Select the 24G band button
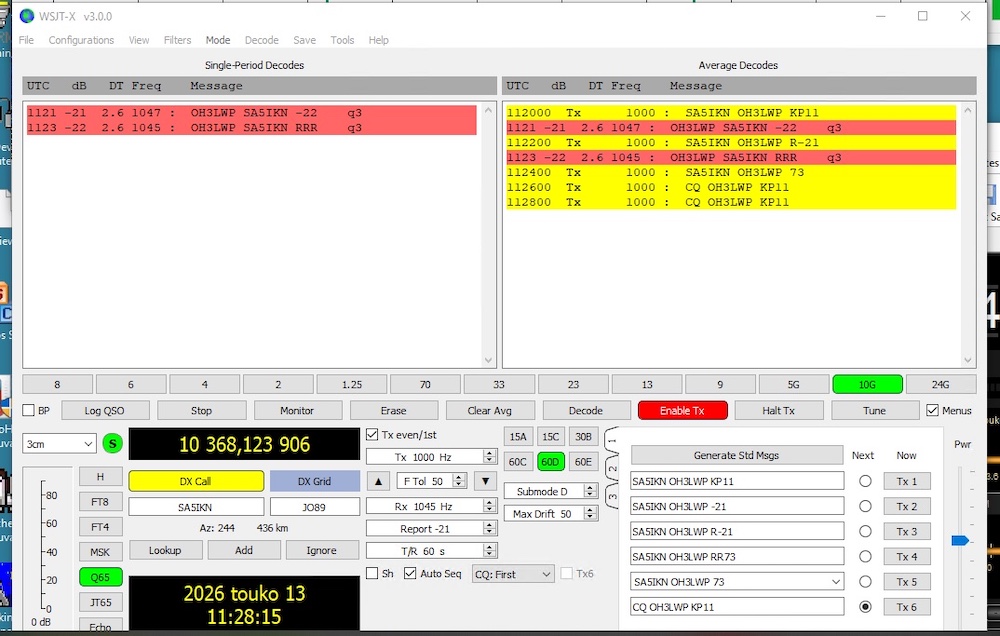Image resolution: width=1000 pixels, height=636 pixels. pyautogui.click(x=941, y=384)
